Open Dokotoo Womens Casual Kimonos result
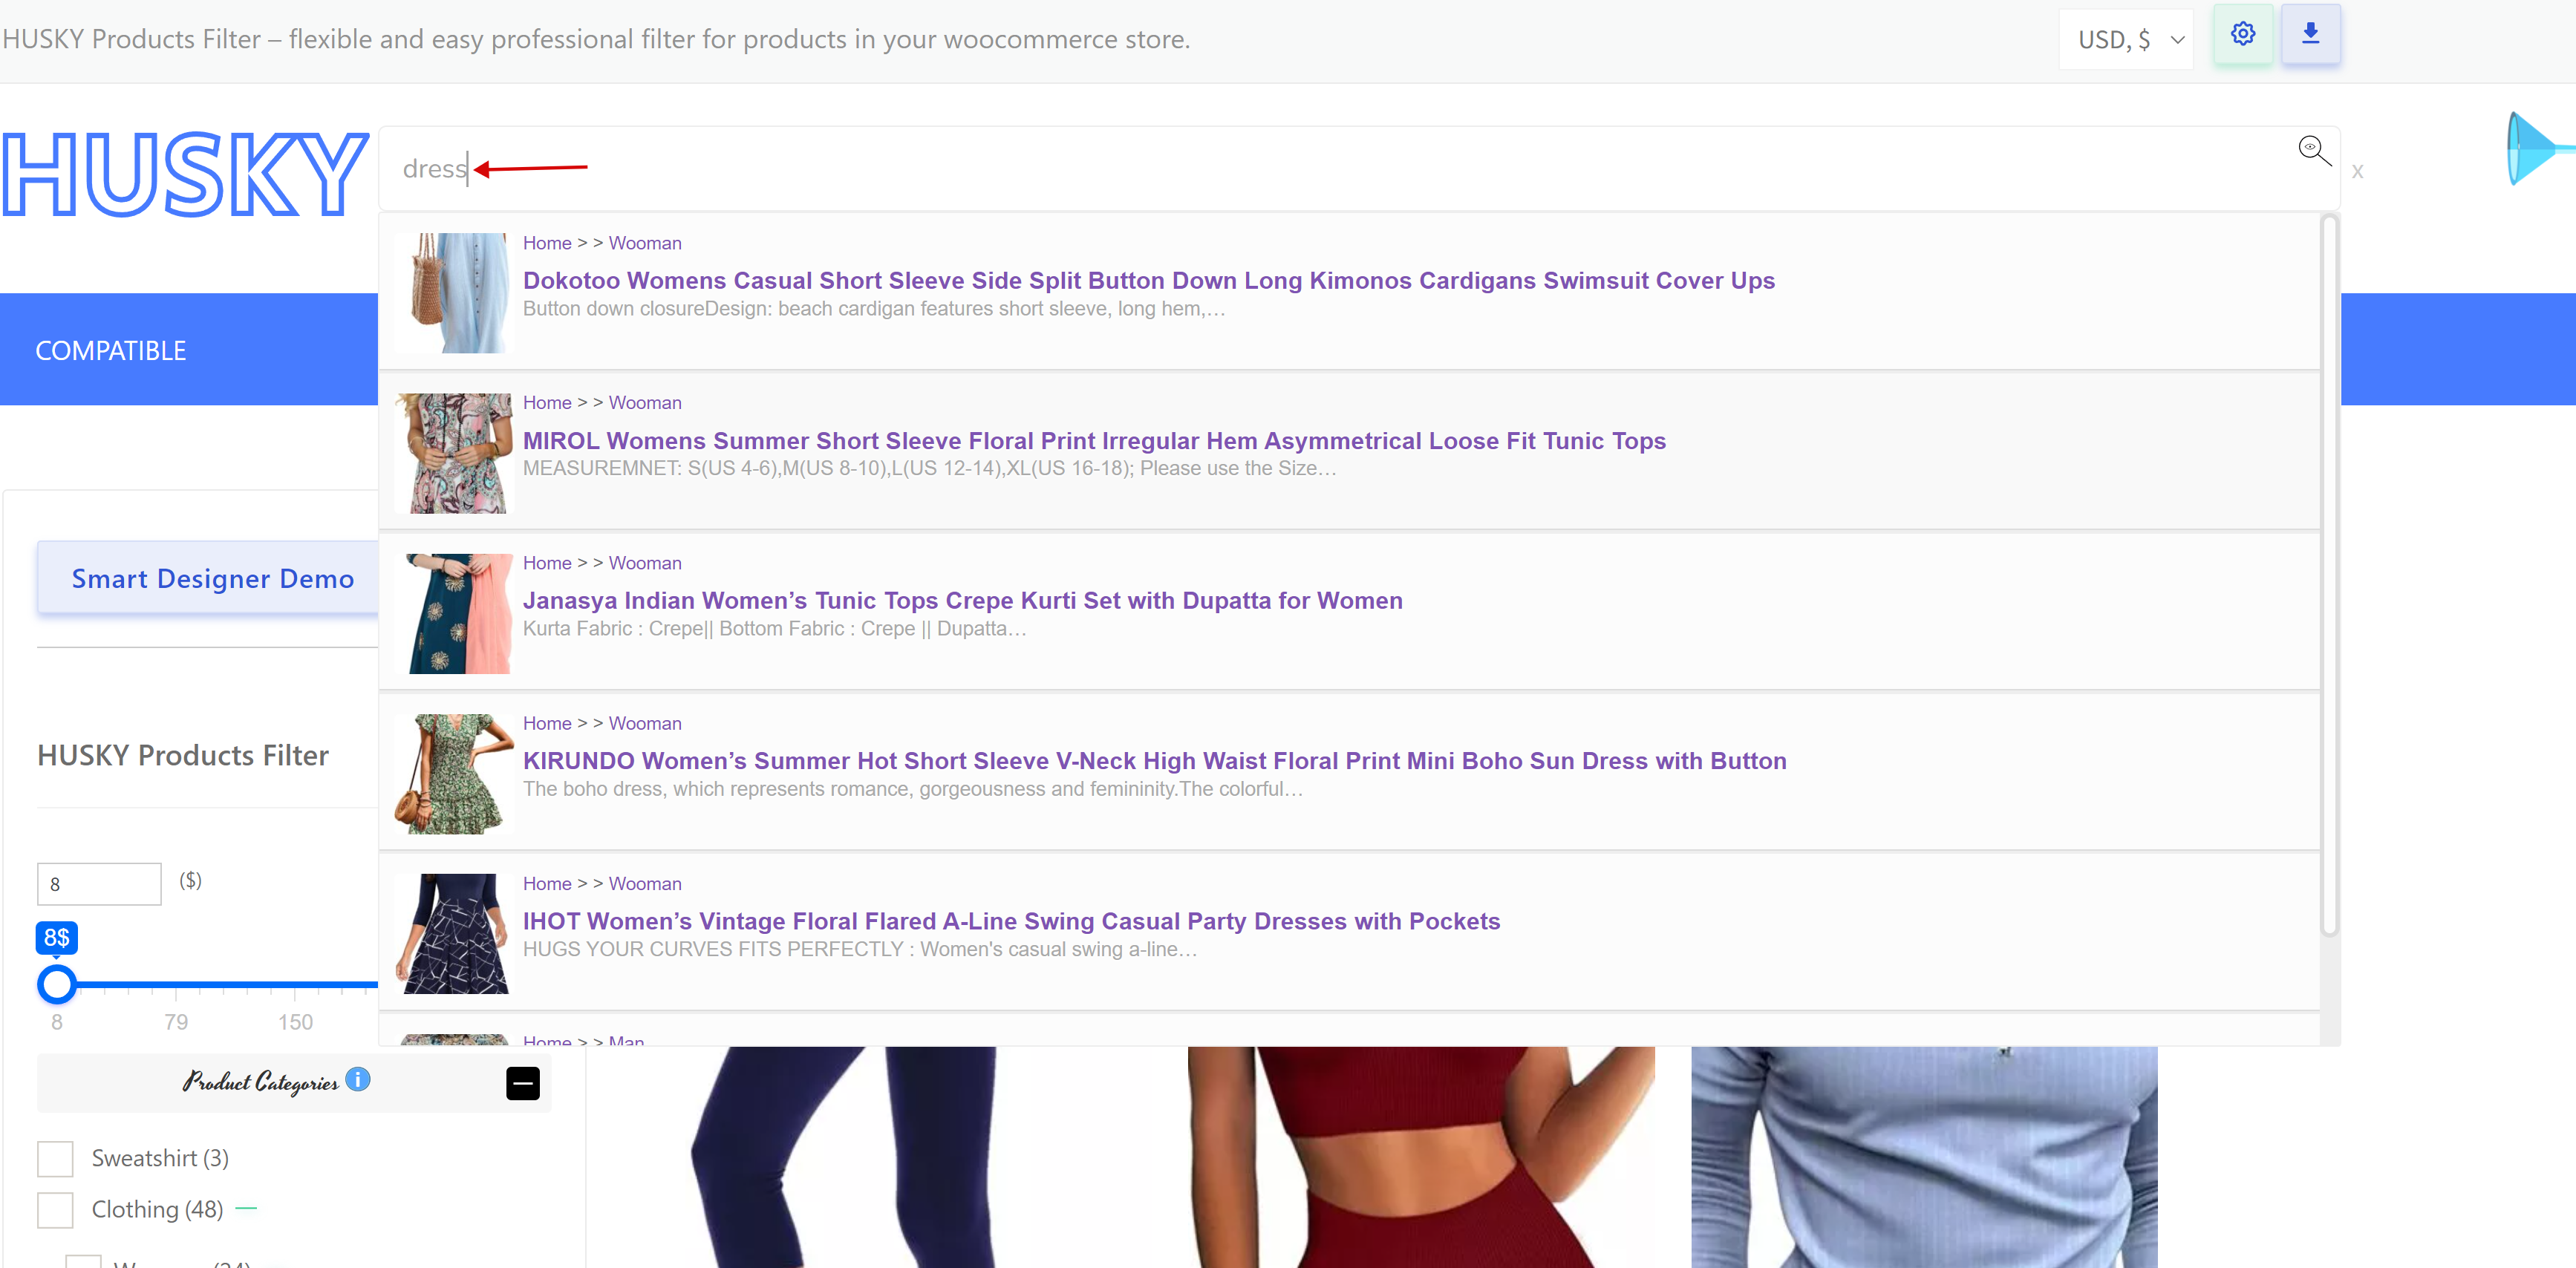 tap(1148, 280)
